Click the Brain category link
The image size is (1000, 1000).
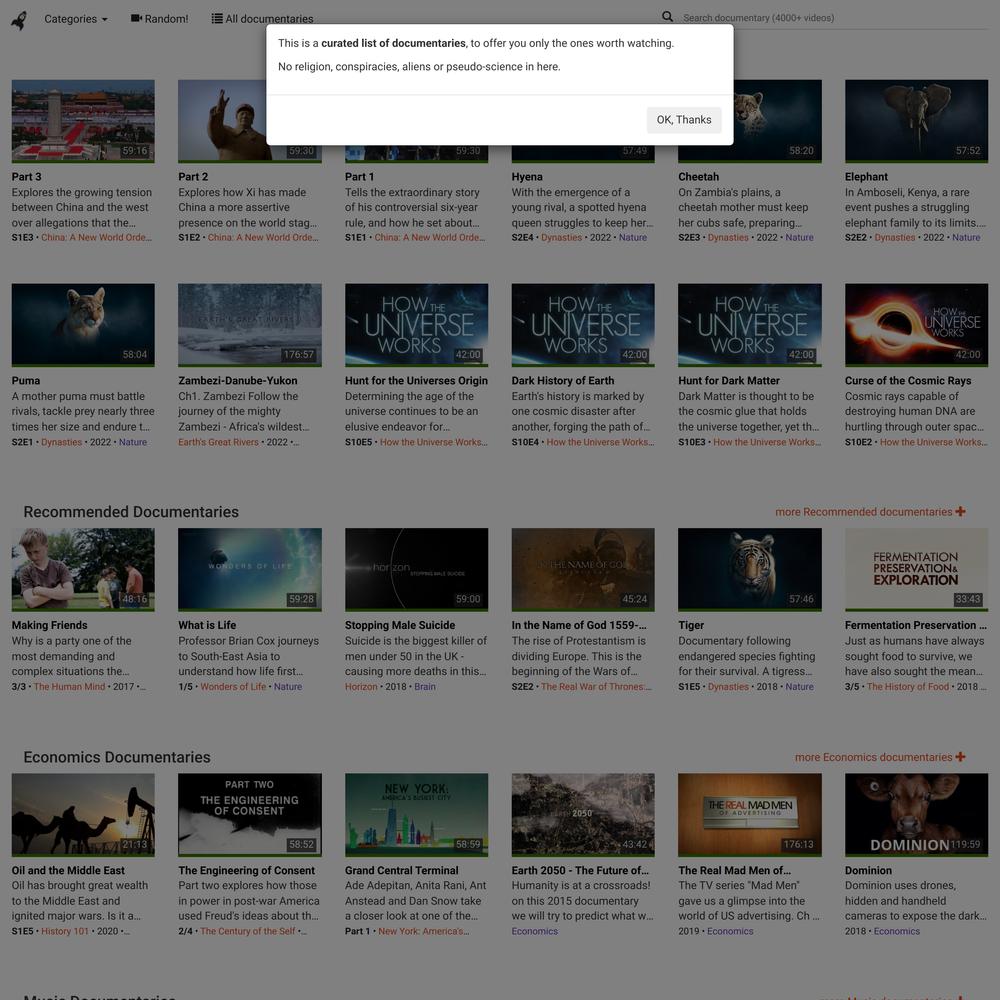425,687
